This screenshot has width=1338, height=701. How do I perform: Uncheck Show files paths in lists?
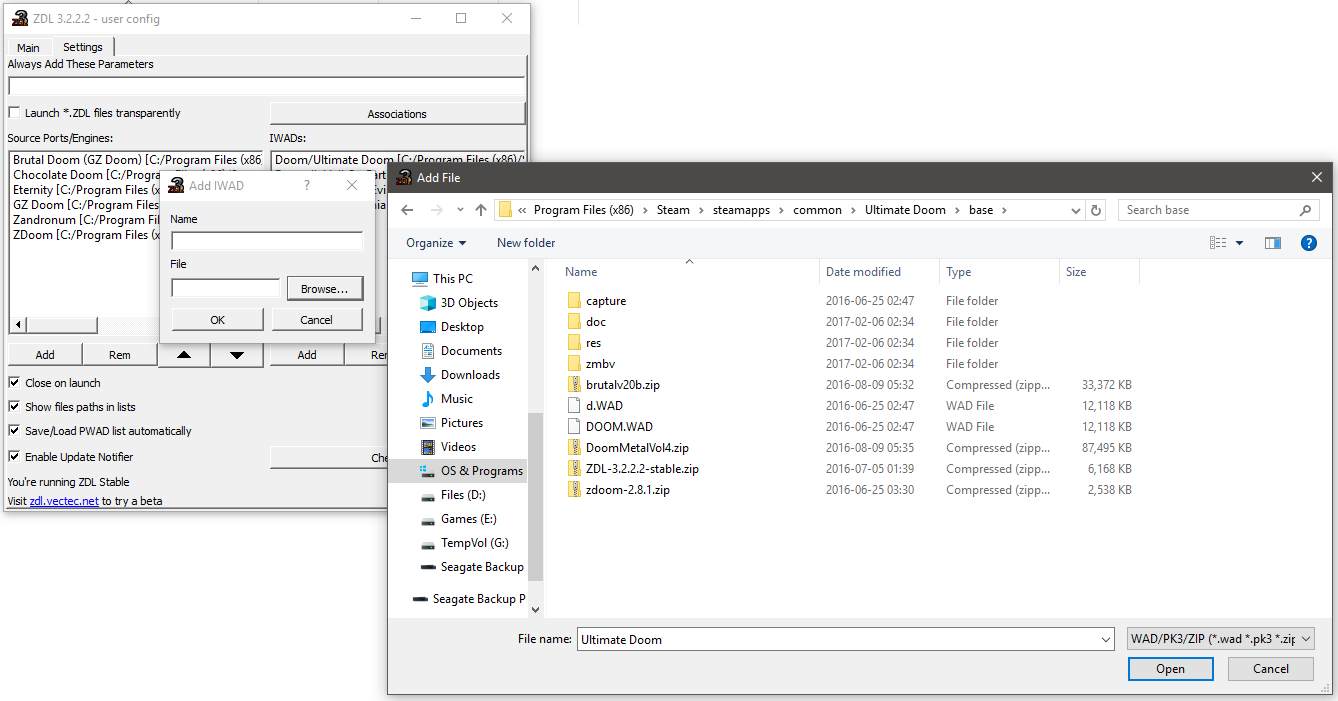click(14, 407)
